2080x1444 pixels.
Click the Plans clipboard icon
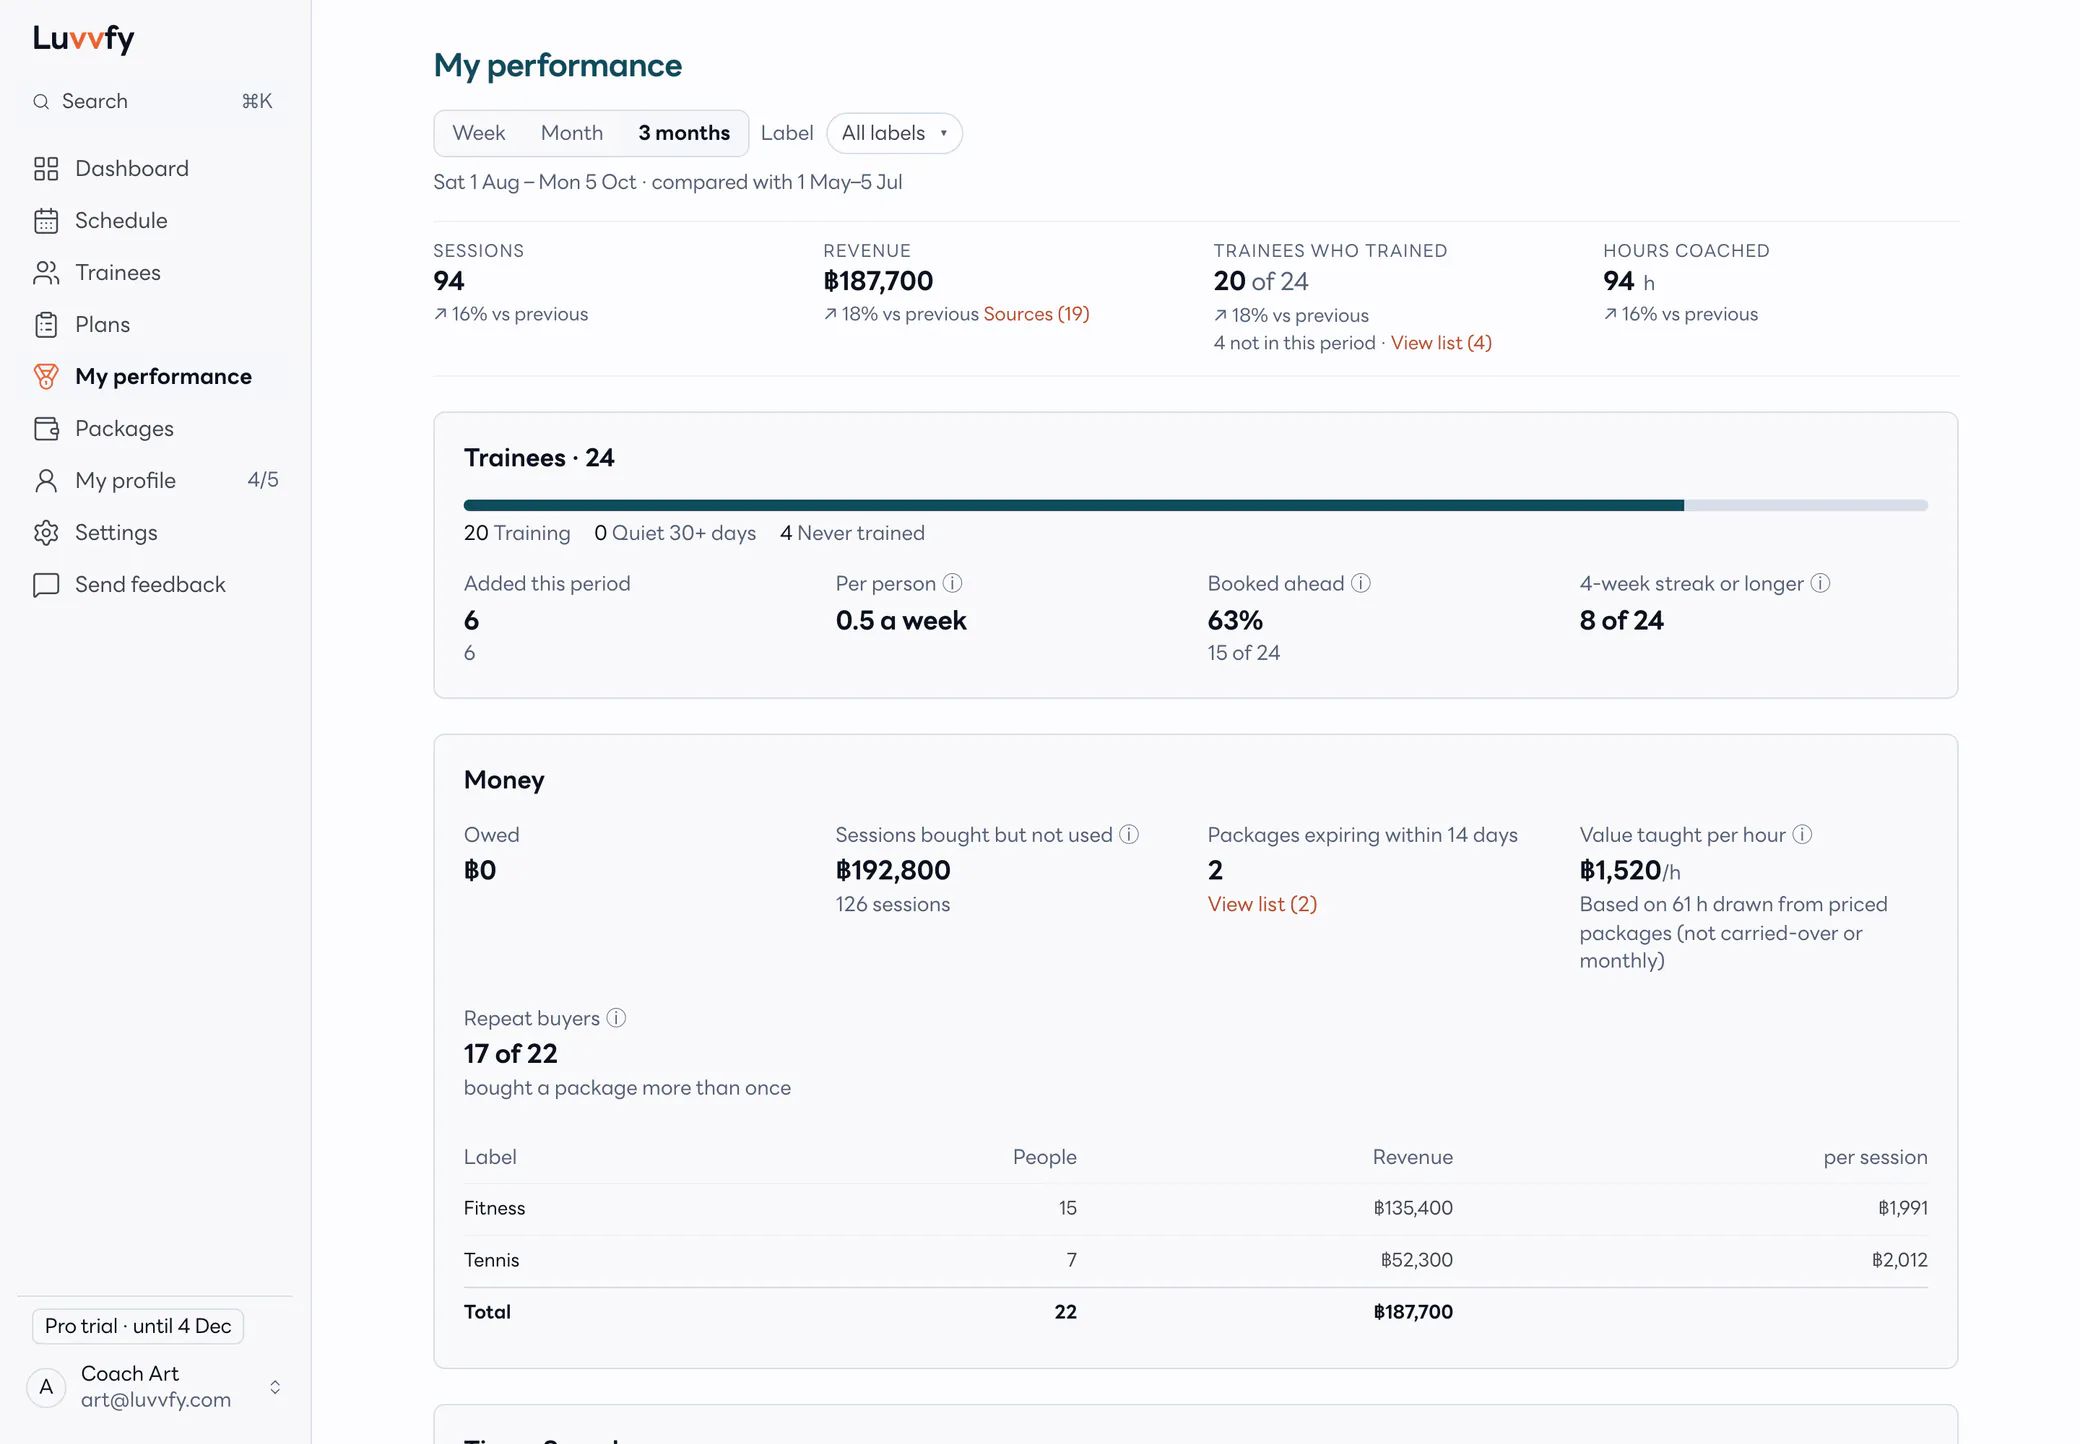46,325
